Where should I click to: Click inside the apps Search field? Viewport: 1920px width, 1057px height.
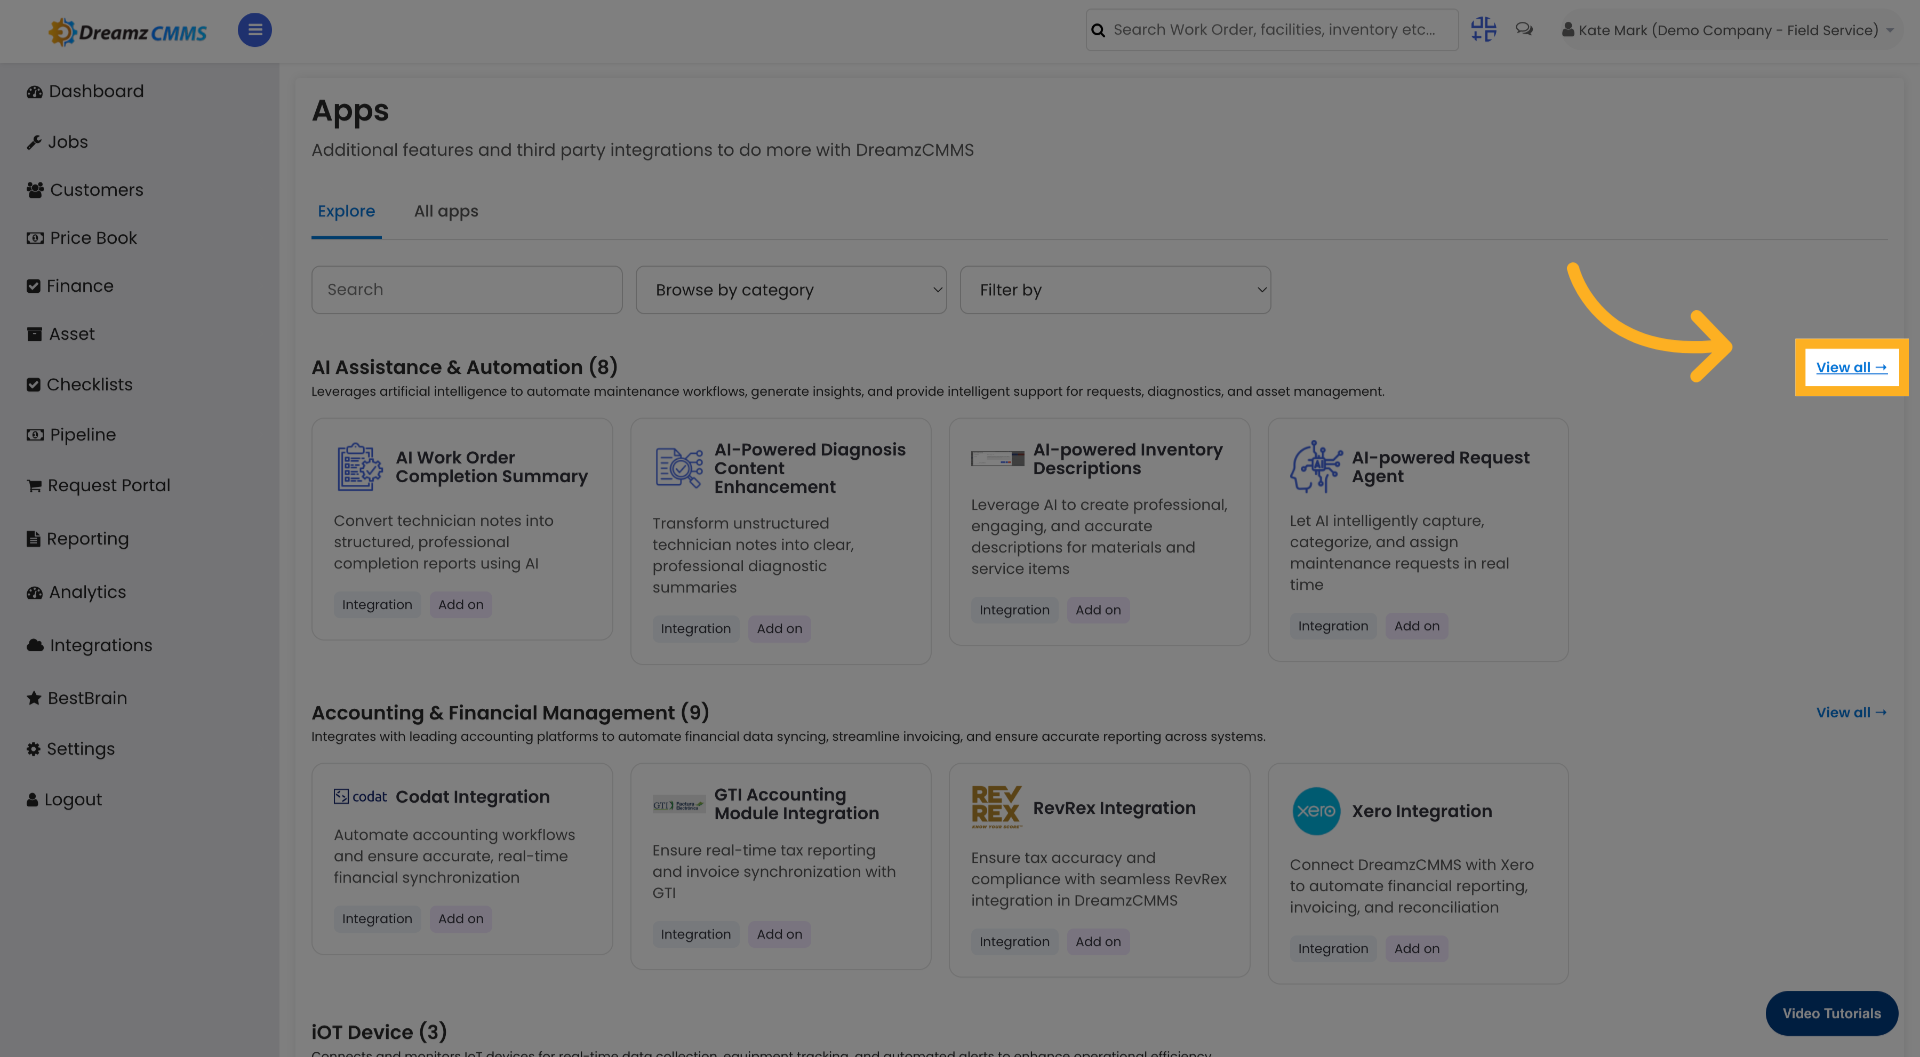point(466,290)
